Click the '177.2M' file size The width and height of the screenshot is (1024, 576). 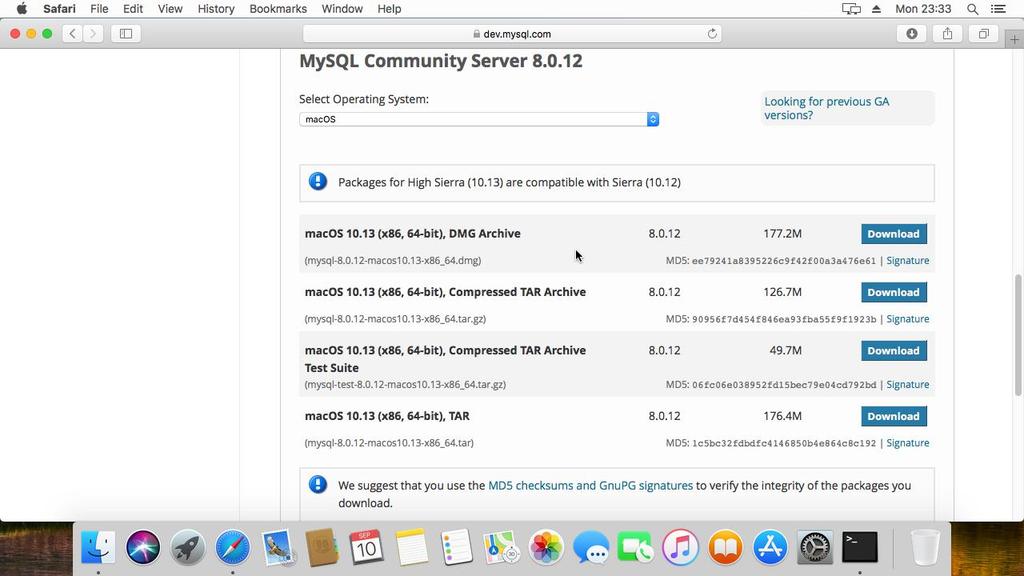(782, 233)
